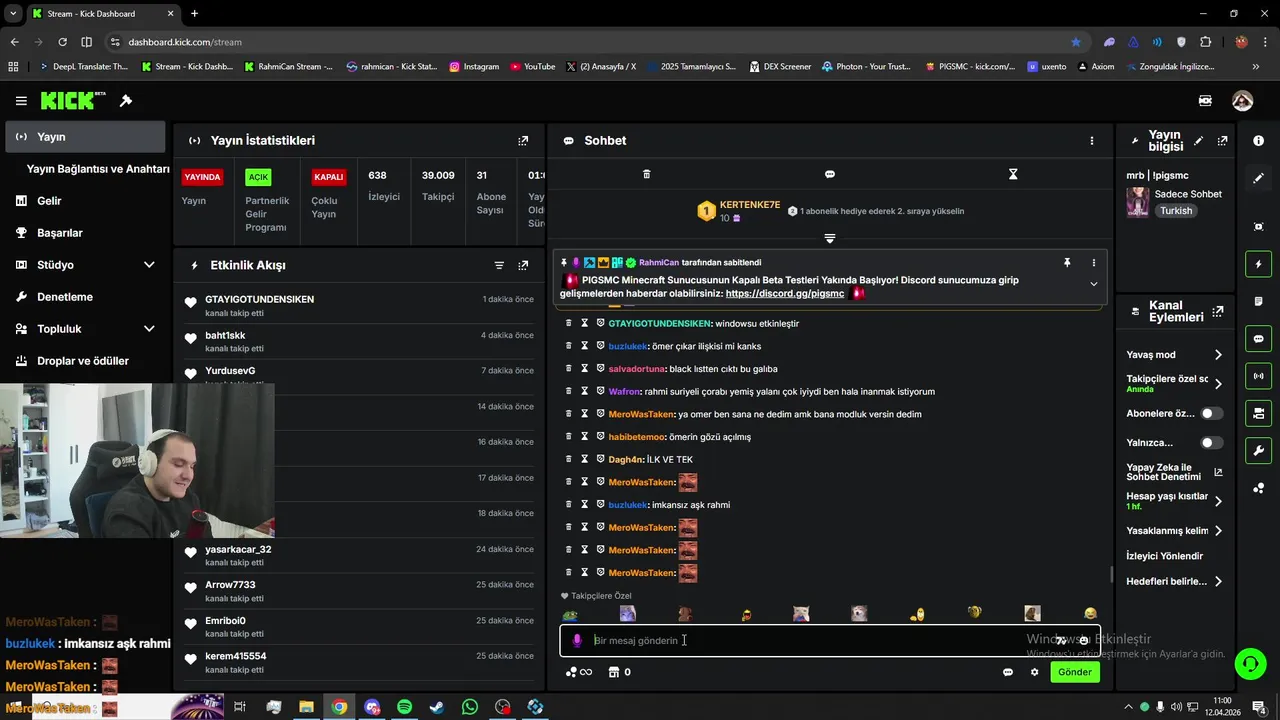Open the Sohbet panel three-dot menu
The width and height of the screenshot is (1280, 720).
(1092, 141)
